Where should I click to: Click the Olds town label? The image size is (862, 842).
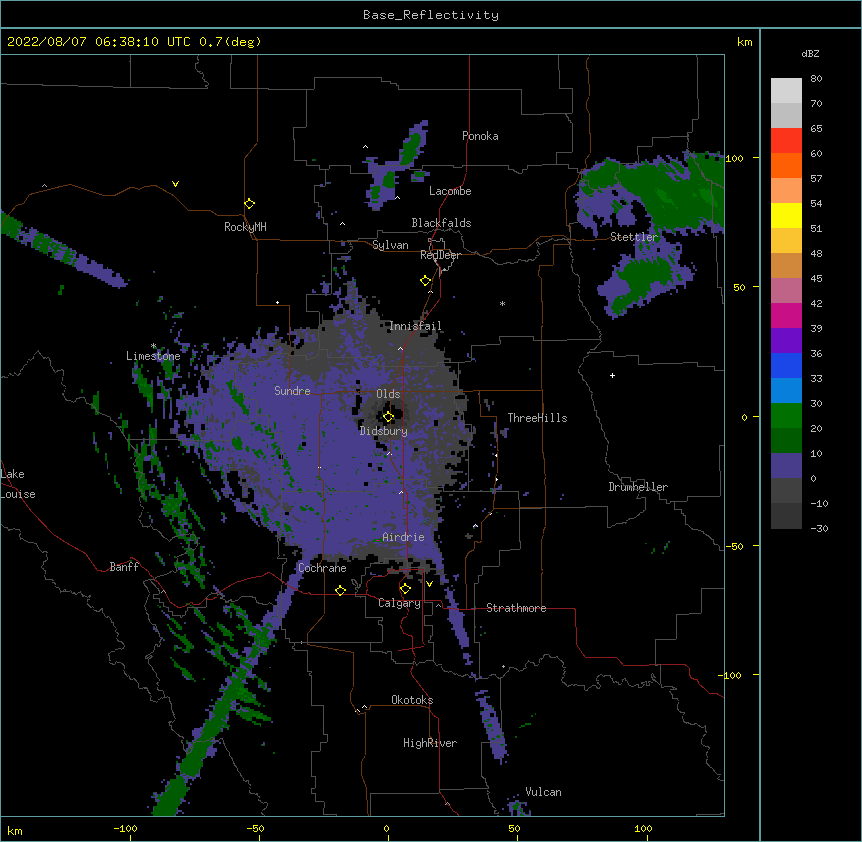(x=388, y=394)
